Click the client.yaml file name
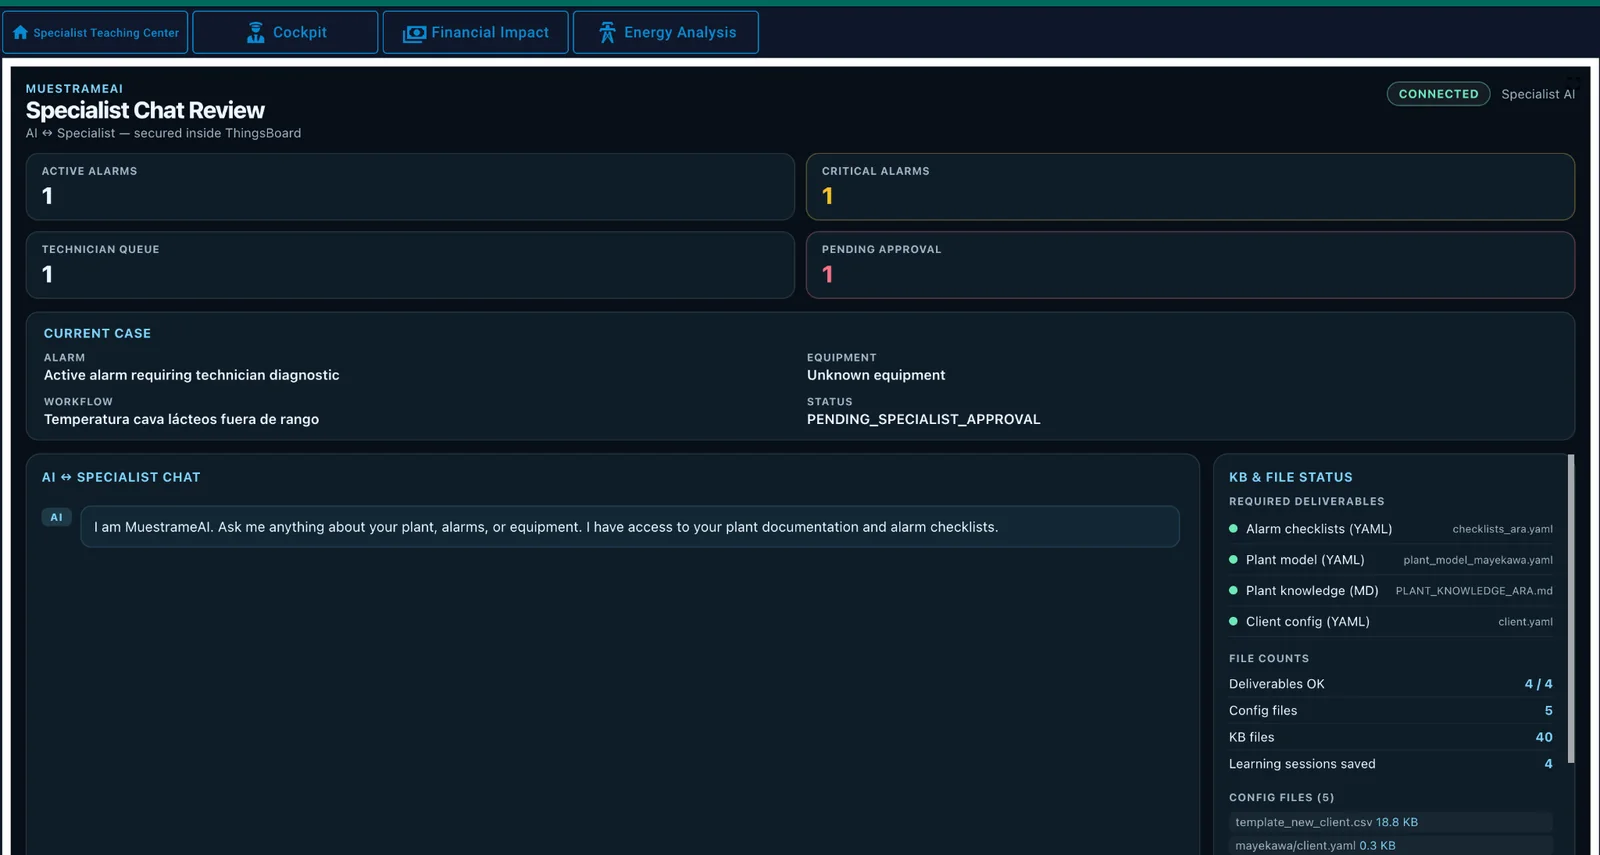 point(1525,622)
